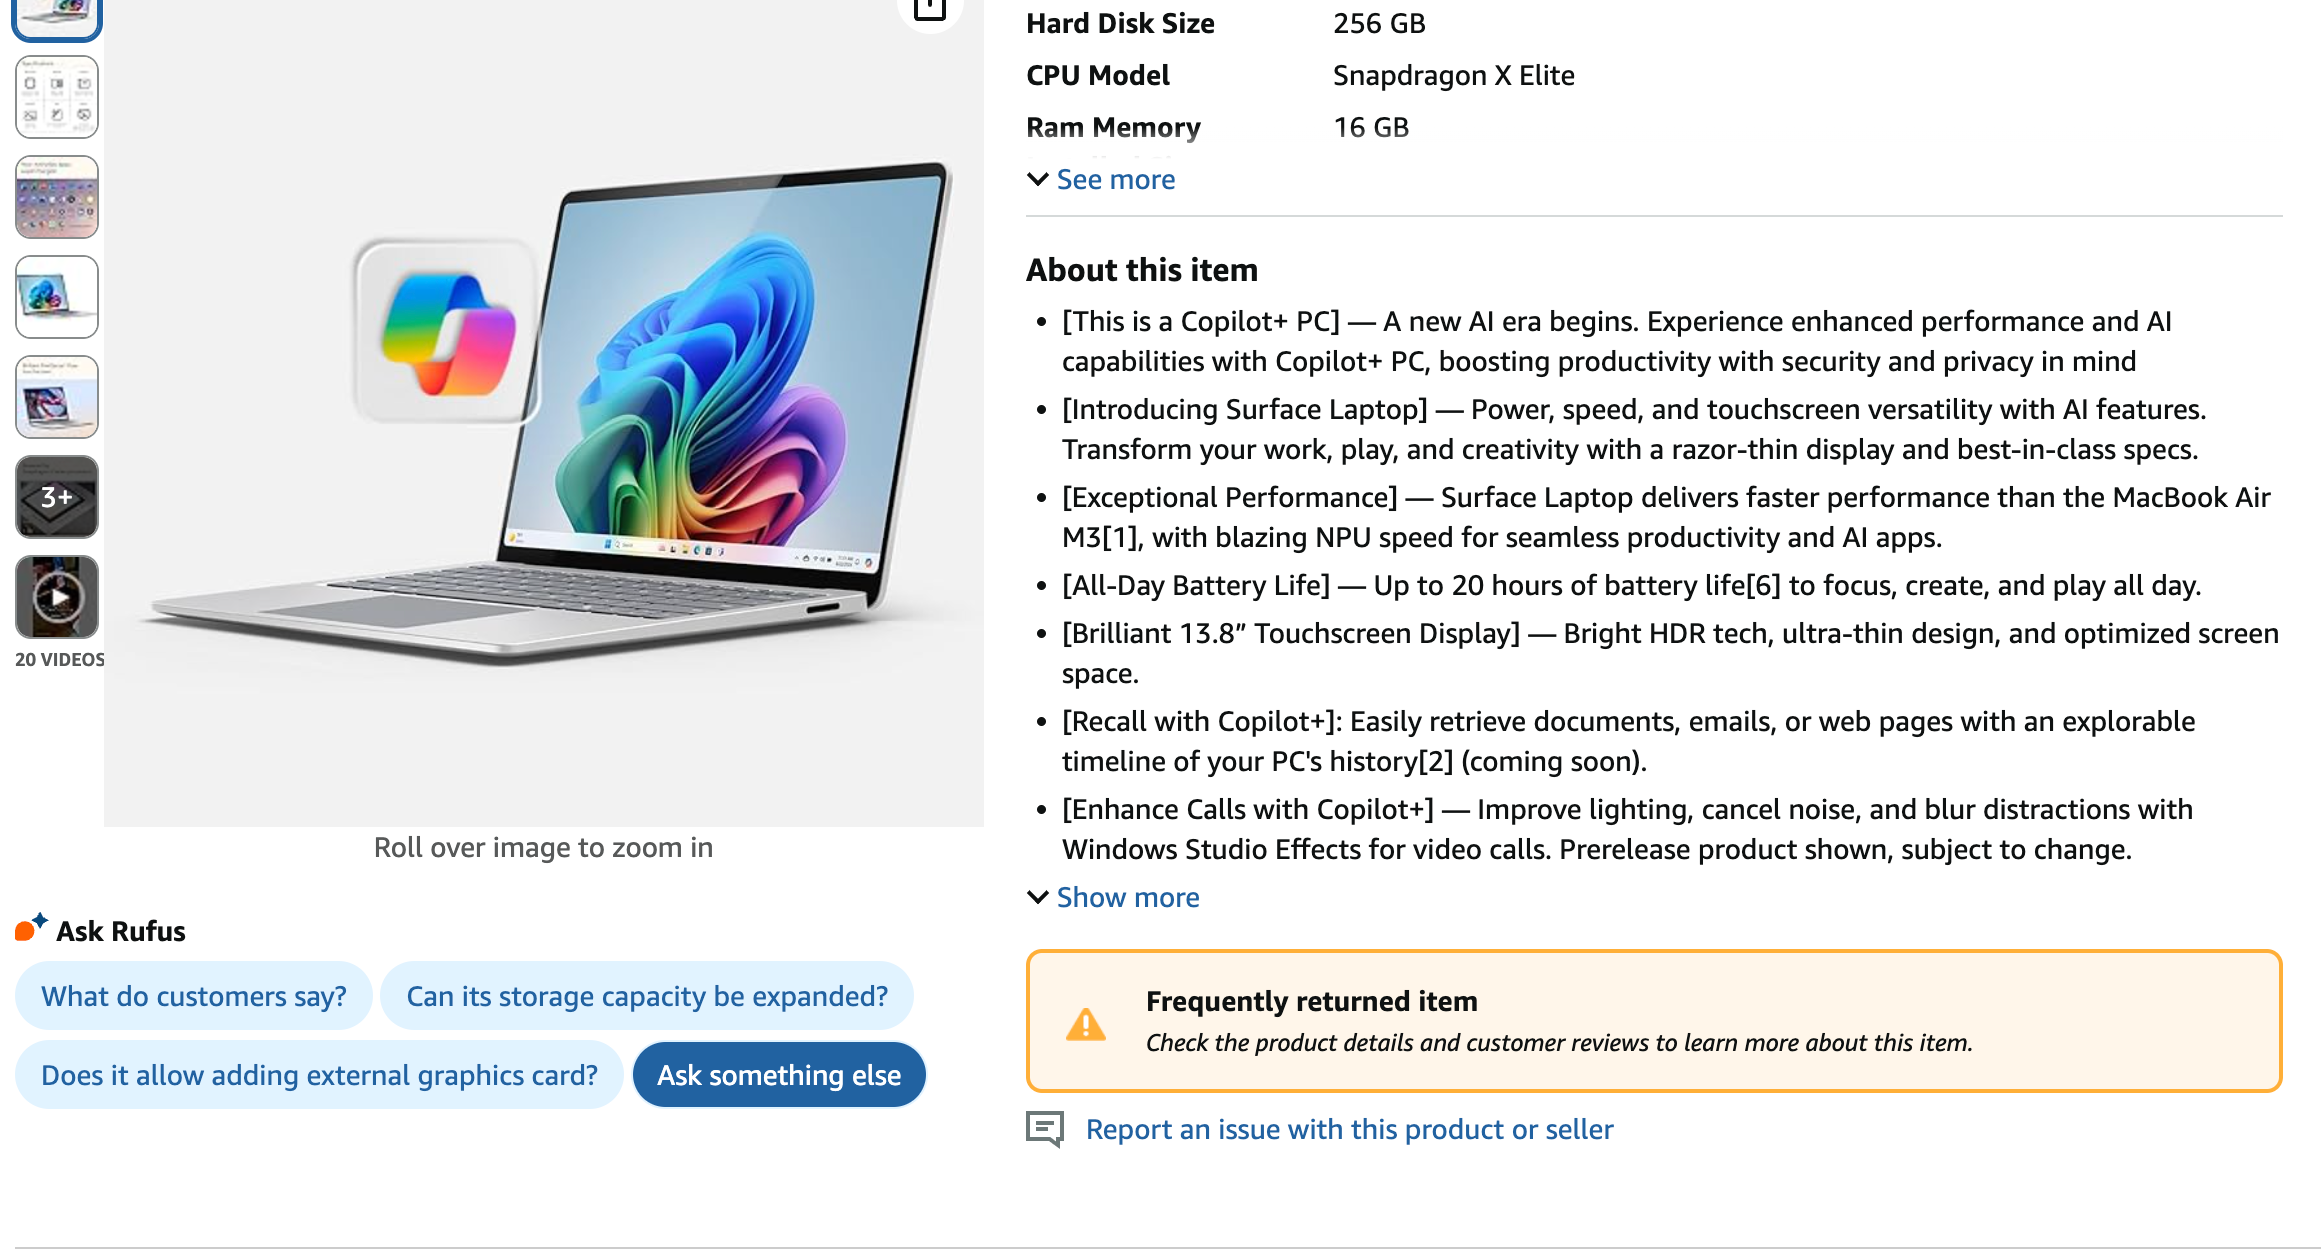This screenshot has width=2321, height=1250.
Task: Click the "20 VIDEOS" label
Action: pos(58,659)
